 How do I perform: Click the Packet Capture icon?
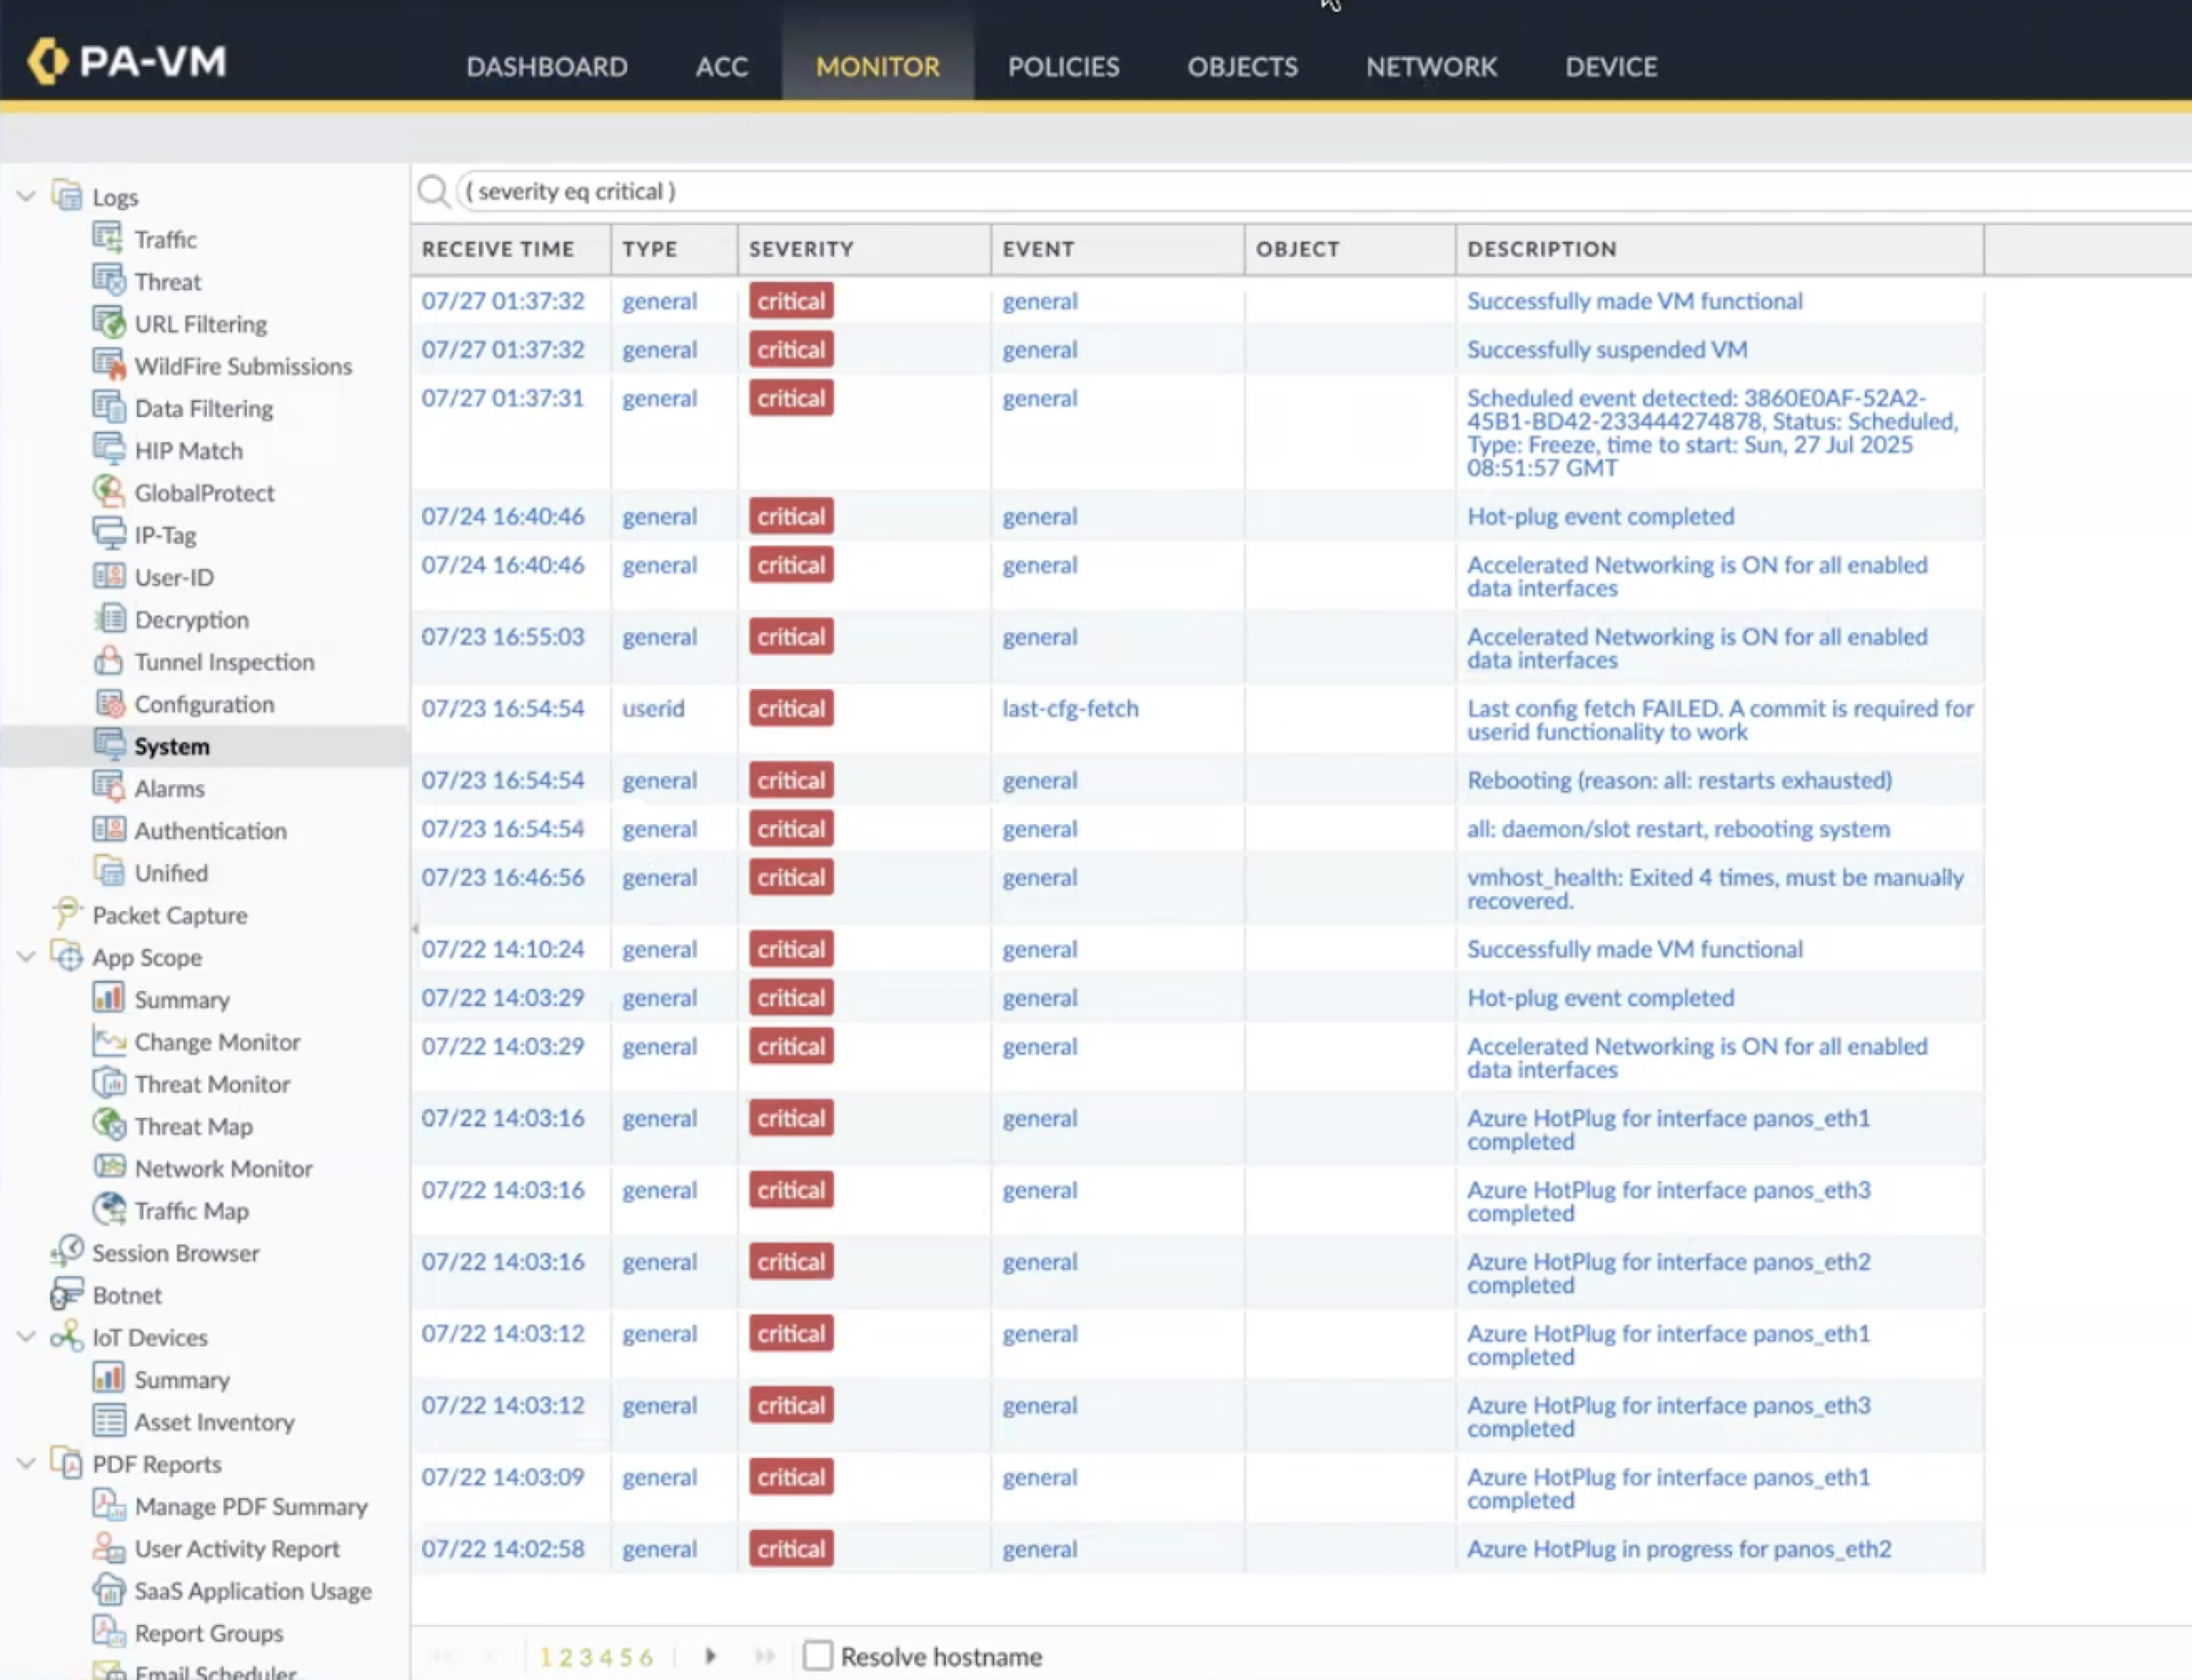pyautogui.click(x=66, y=913)
